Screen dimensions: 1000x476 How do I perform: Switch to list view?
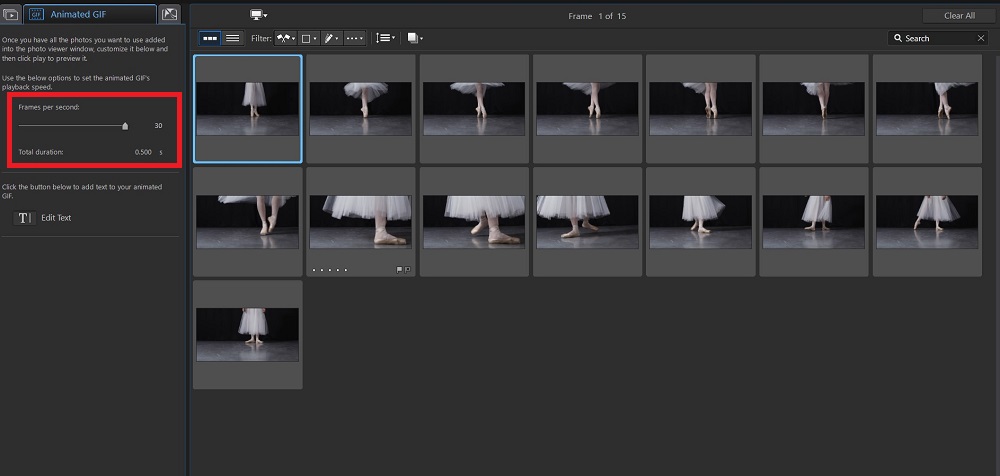(x=232, y=38)
